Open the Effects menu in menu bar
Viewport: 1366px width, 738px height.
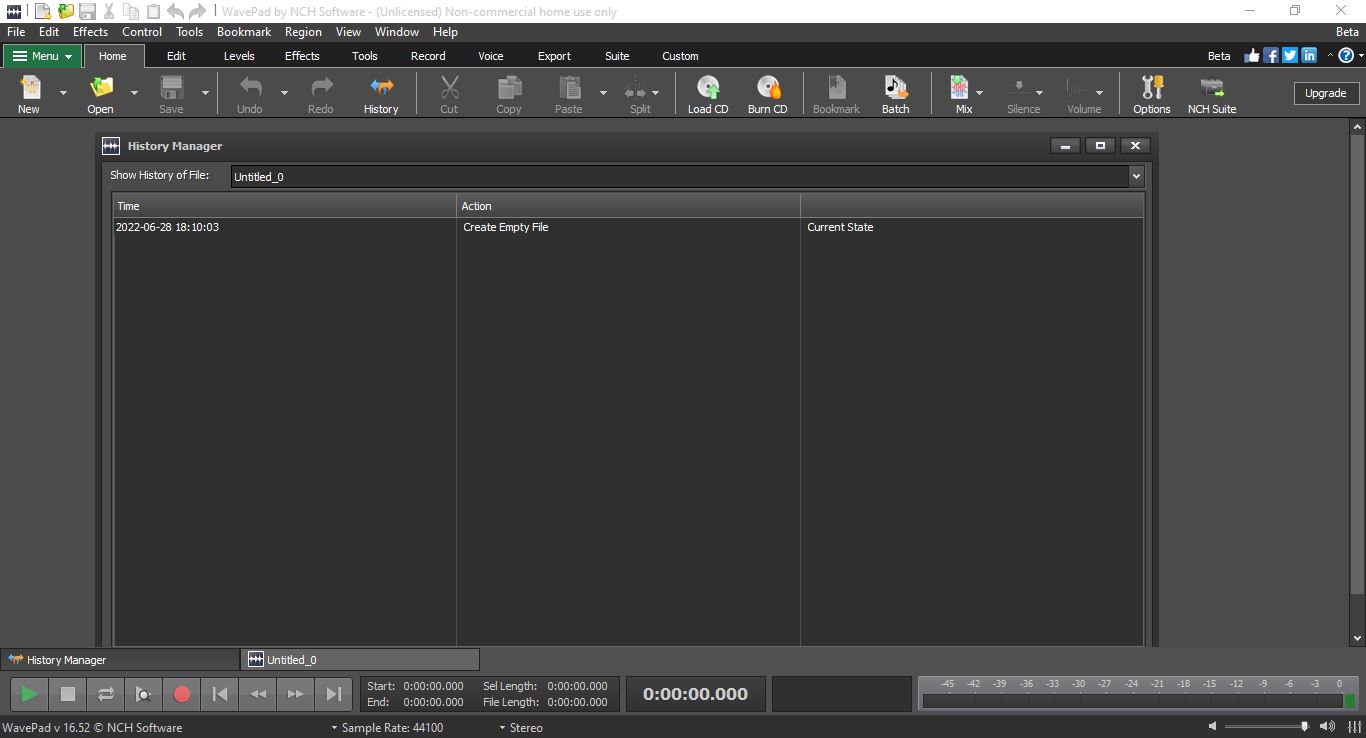coord(90,32)
